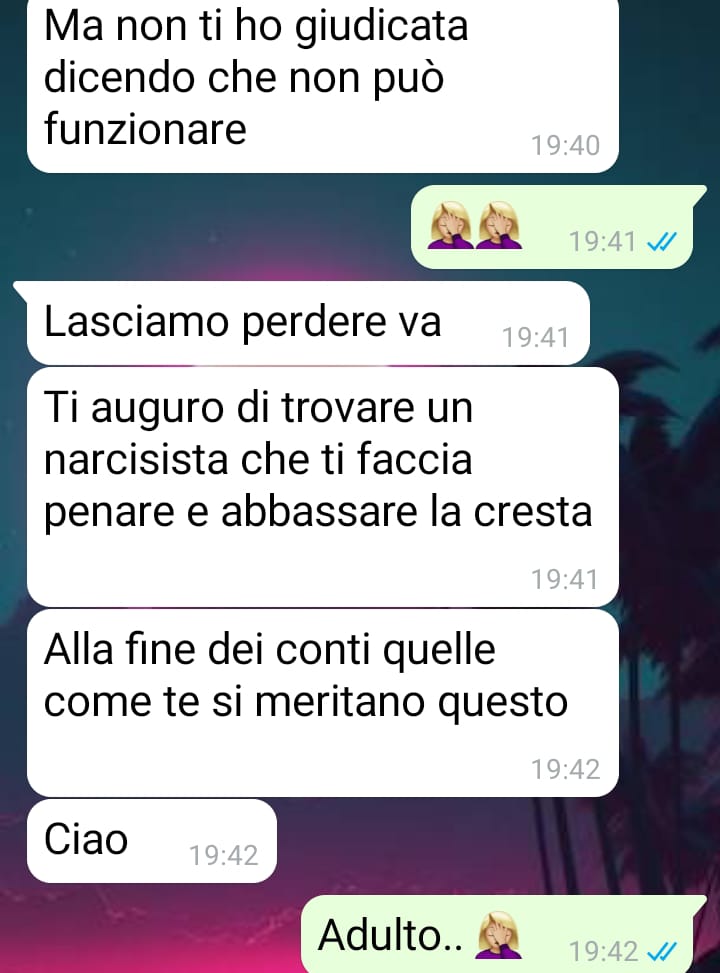Screen dimensions: 720x973
Task: Tap the 19:41 timestamp beside 'Lasciamo perdere va'
Action: [536, 338]
